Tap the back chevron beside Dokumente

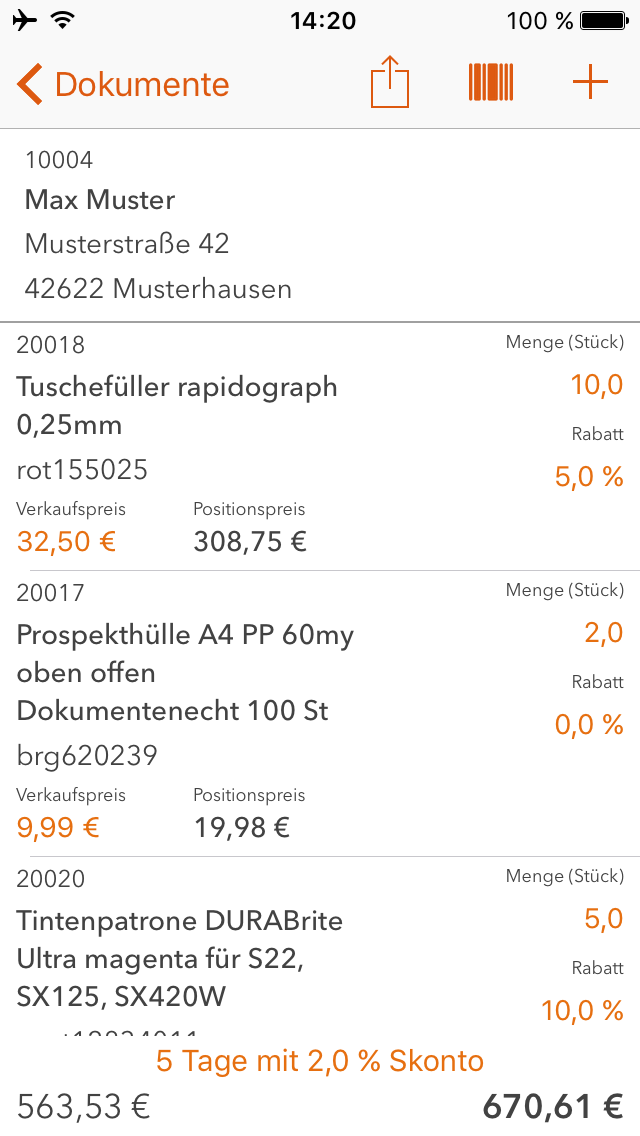point(27,84)
